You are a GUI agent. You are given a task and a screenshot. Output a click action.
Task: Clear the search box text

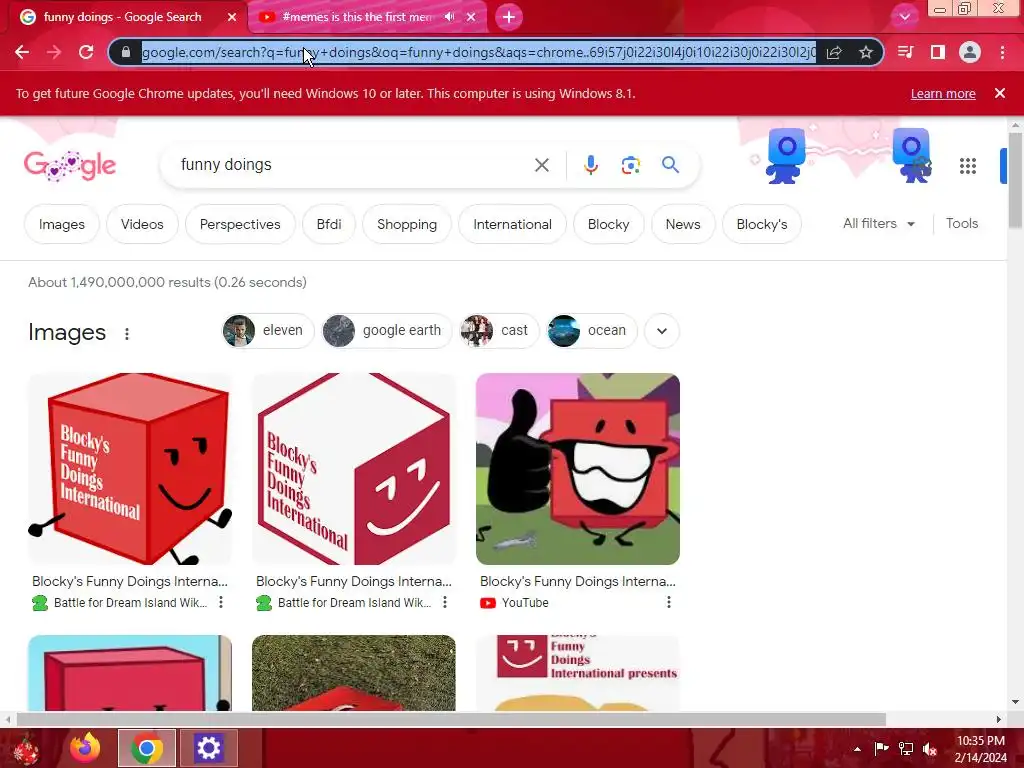pos(542,165)
